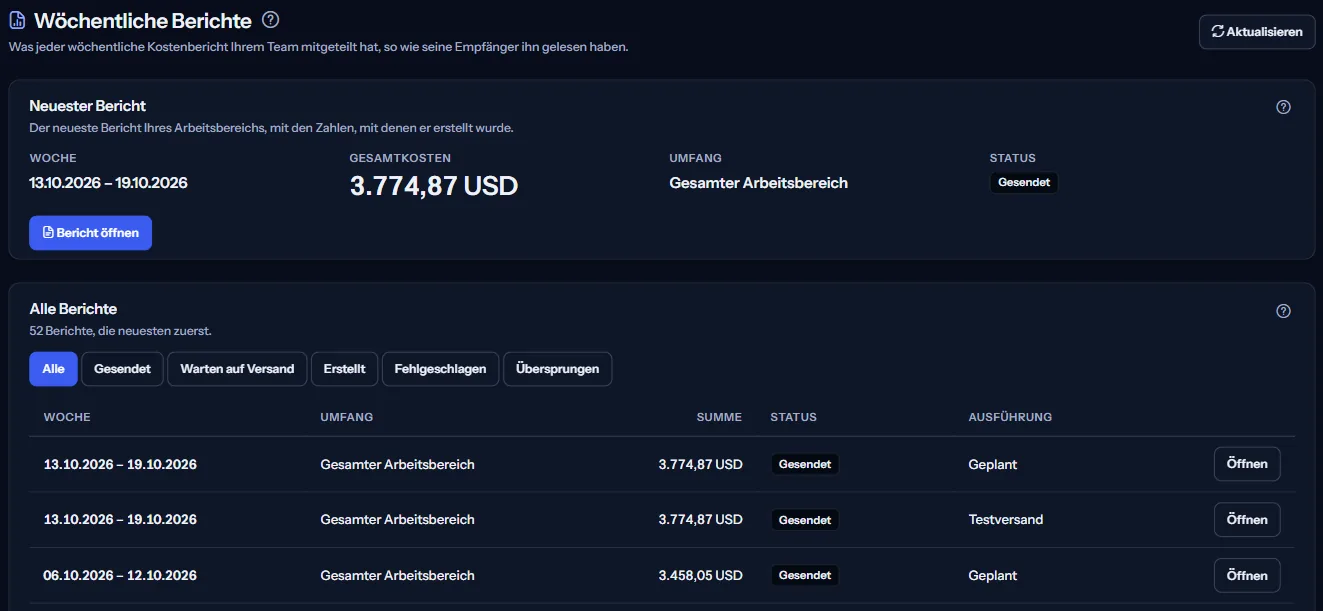Click the Neuester Bericht heading
Viewport: 1323px width, 611px height.
[x=88, y=105]
